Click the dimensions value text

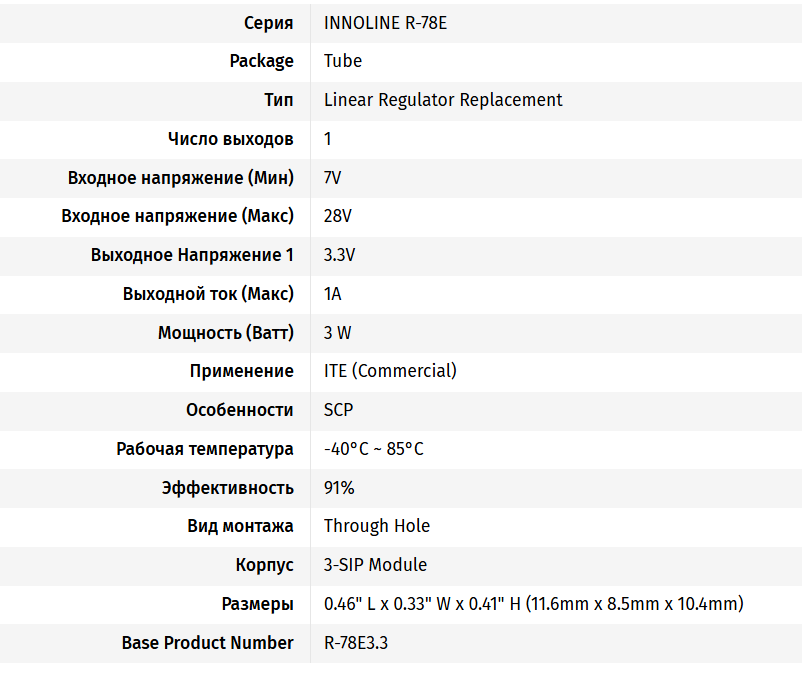tap(534, 604)
